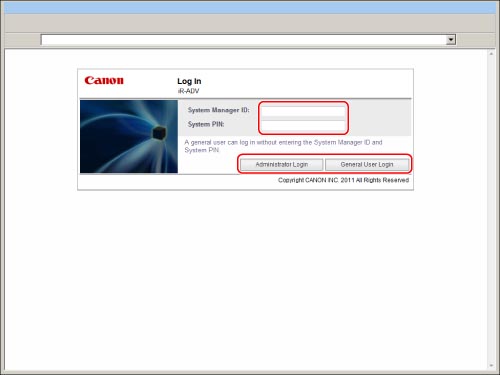This screenshot has height=375, width=500.
Task: Click the Log In heading text
Action: 189,81
